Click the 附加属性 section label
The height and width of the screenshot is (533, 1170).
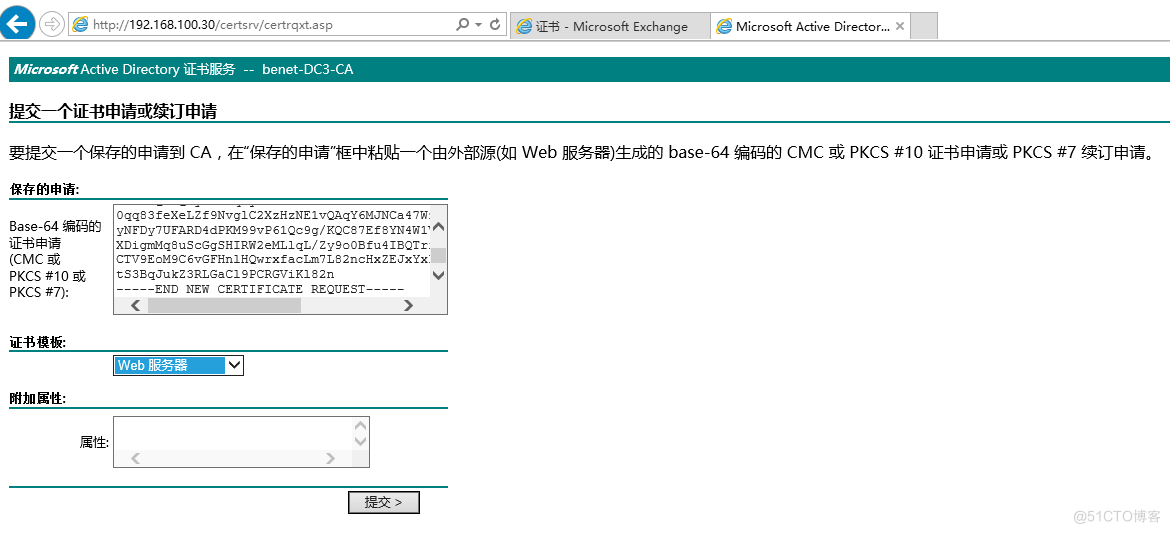tap(37, 399)
